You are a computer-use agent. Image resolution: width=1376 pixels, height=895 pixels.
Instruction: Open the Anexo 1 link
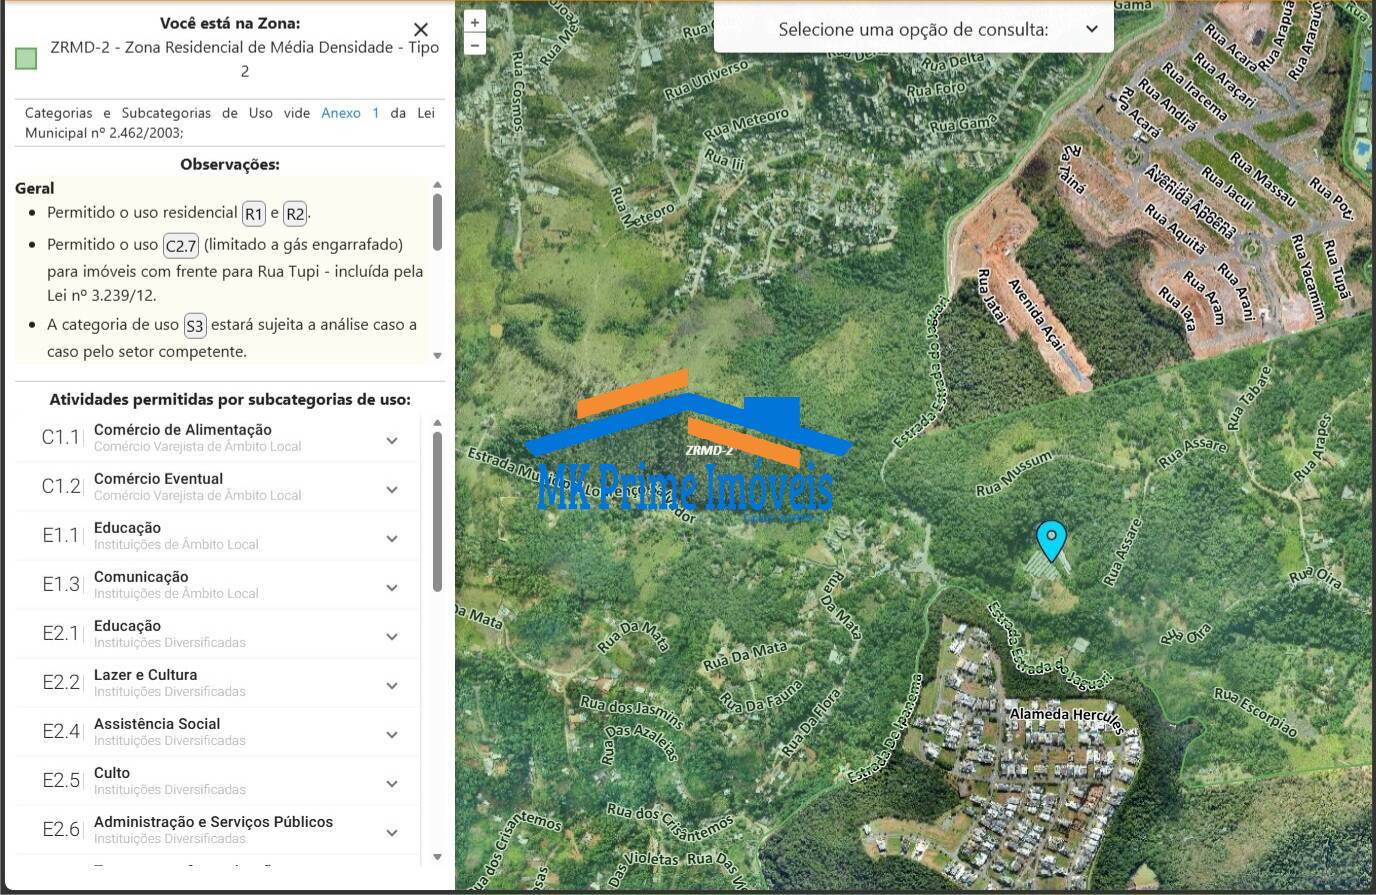(x=350, y=113)
